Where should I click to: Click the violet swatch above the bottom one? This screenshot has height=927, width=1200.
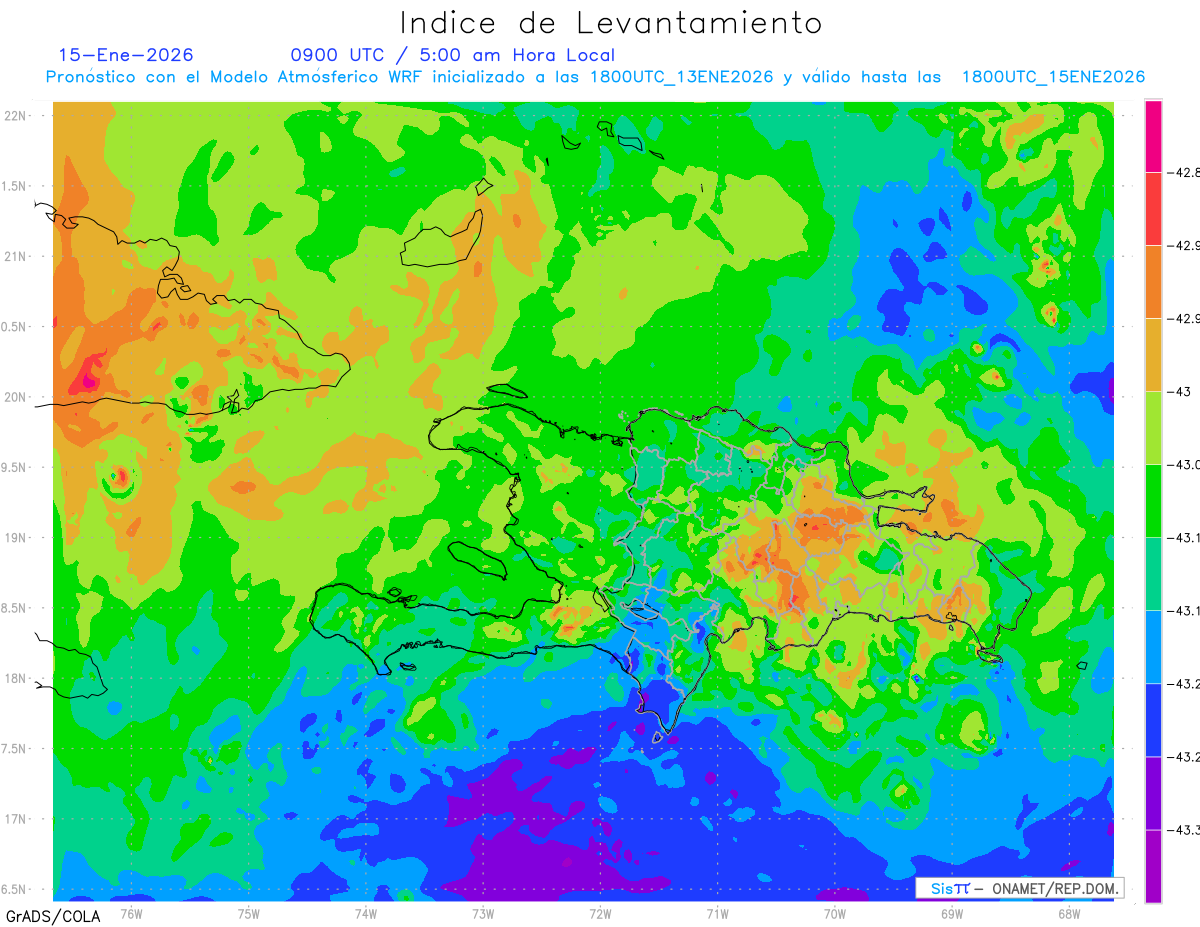click(x=1153, y=792)
